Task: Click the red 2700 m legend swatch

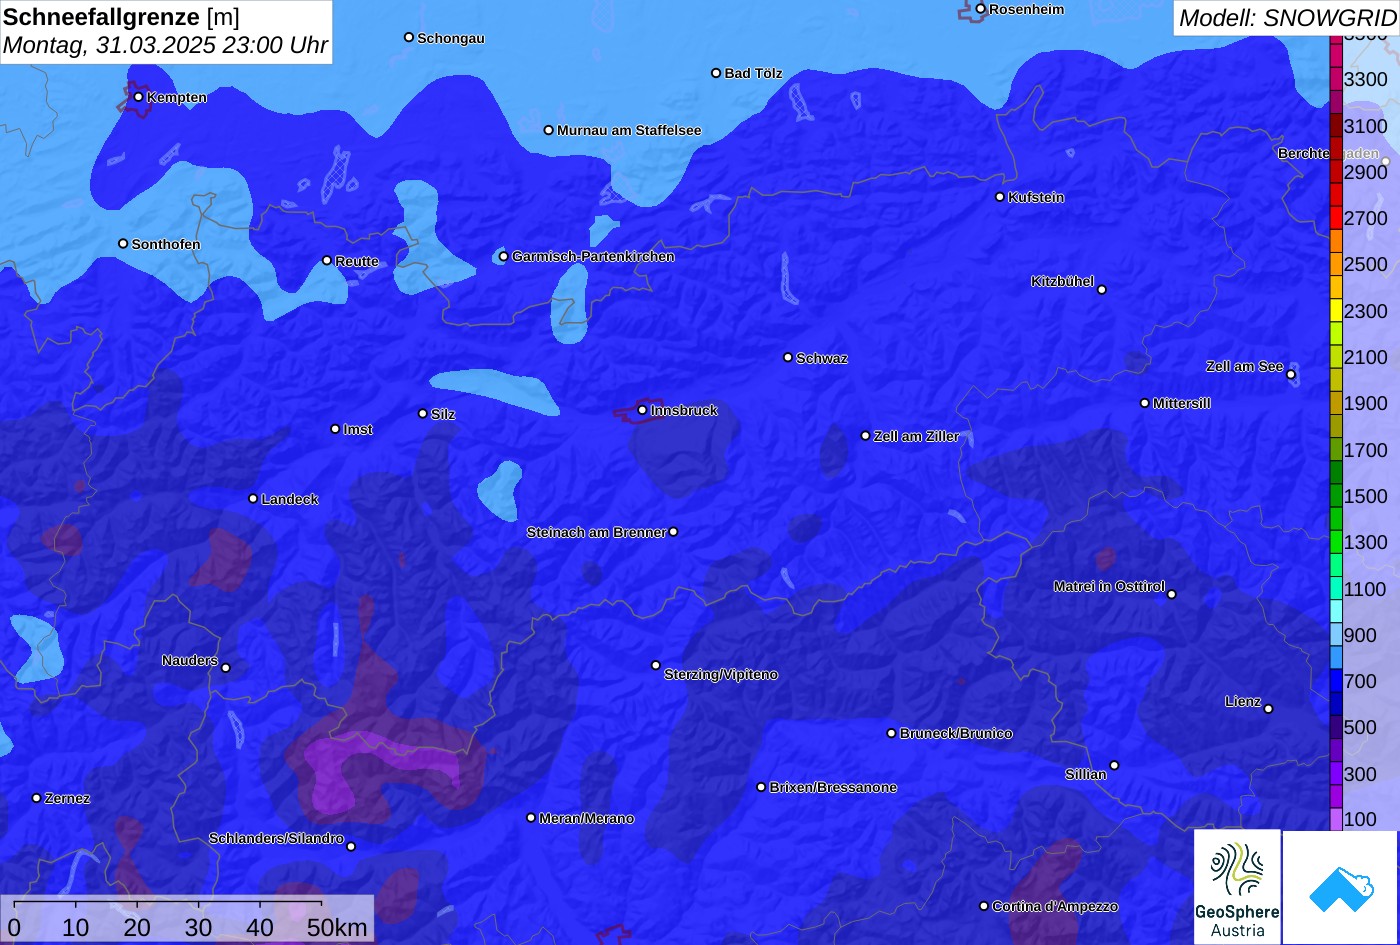Action: point(1336,218)
